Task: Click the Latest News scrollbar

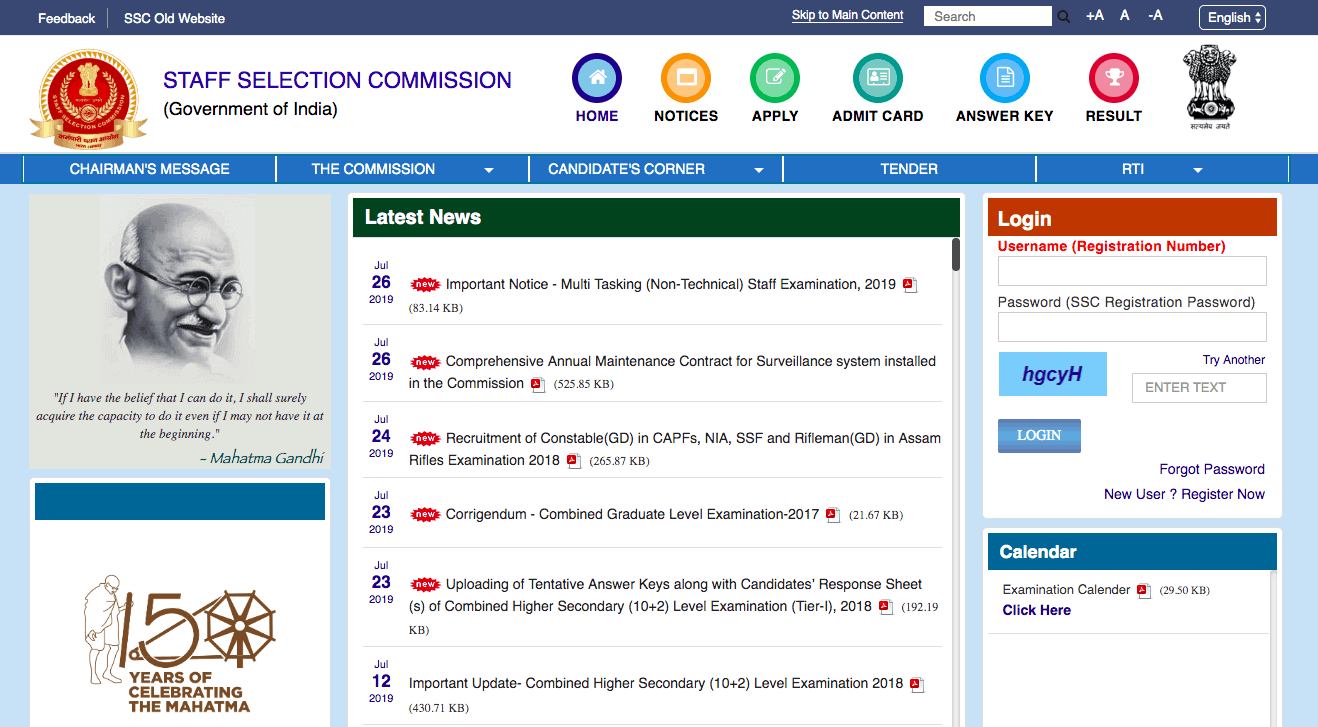Action: point(956,255)
